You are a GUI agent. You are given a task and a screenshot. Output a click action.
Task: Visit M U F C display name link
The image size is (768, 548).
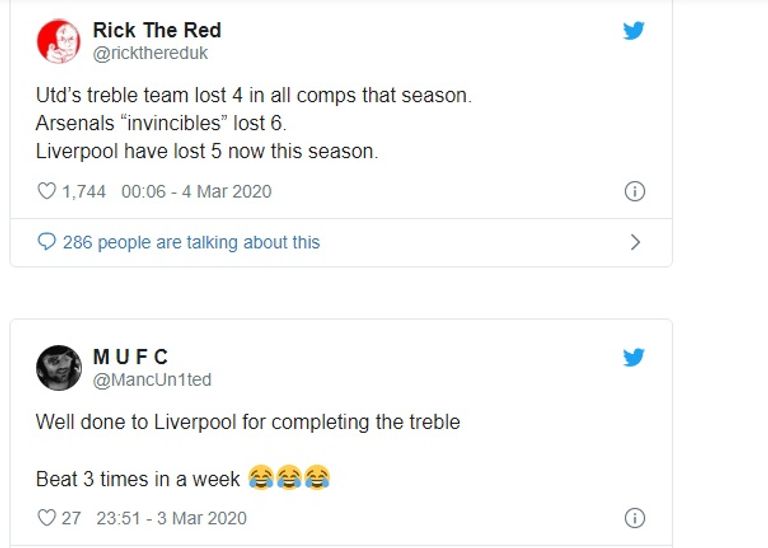pos(130,357)
